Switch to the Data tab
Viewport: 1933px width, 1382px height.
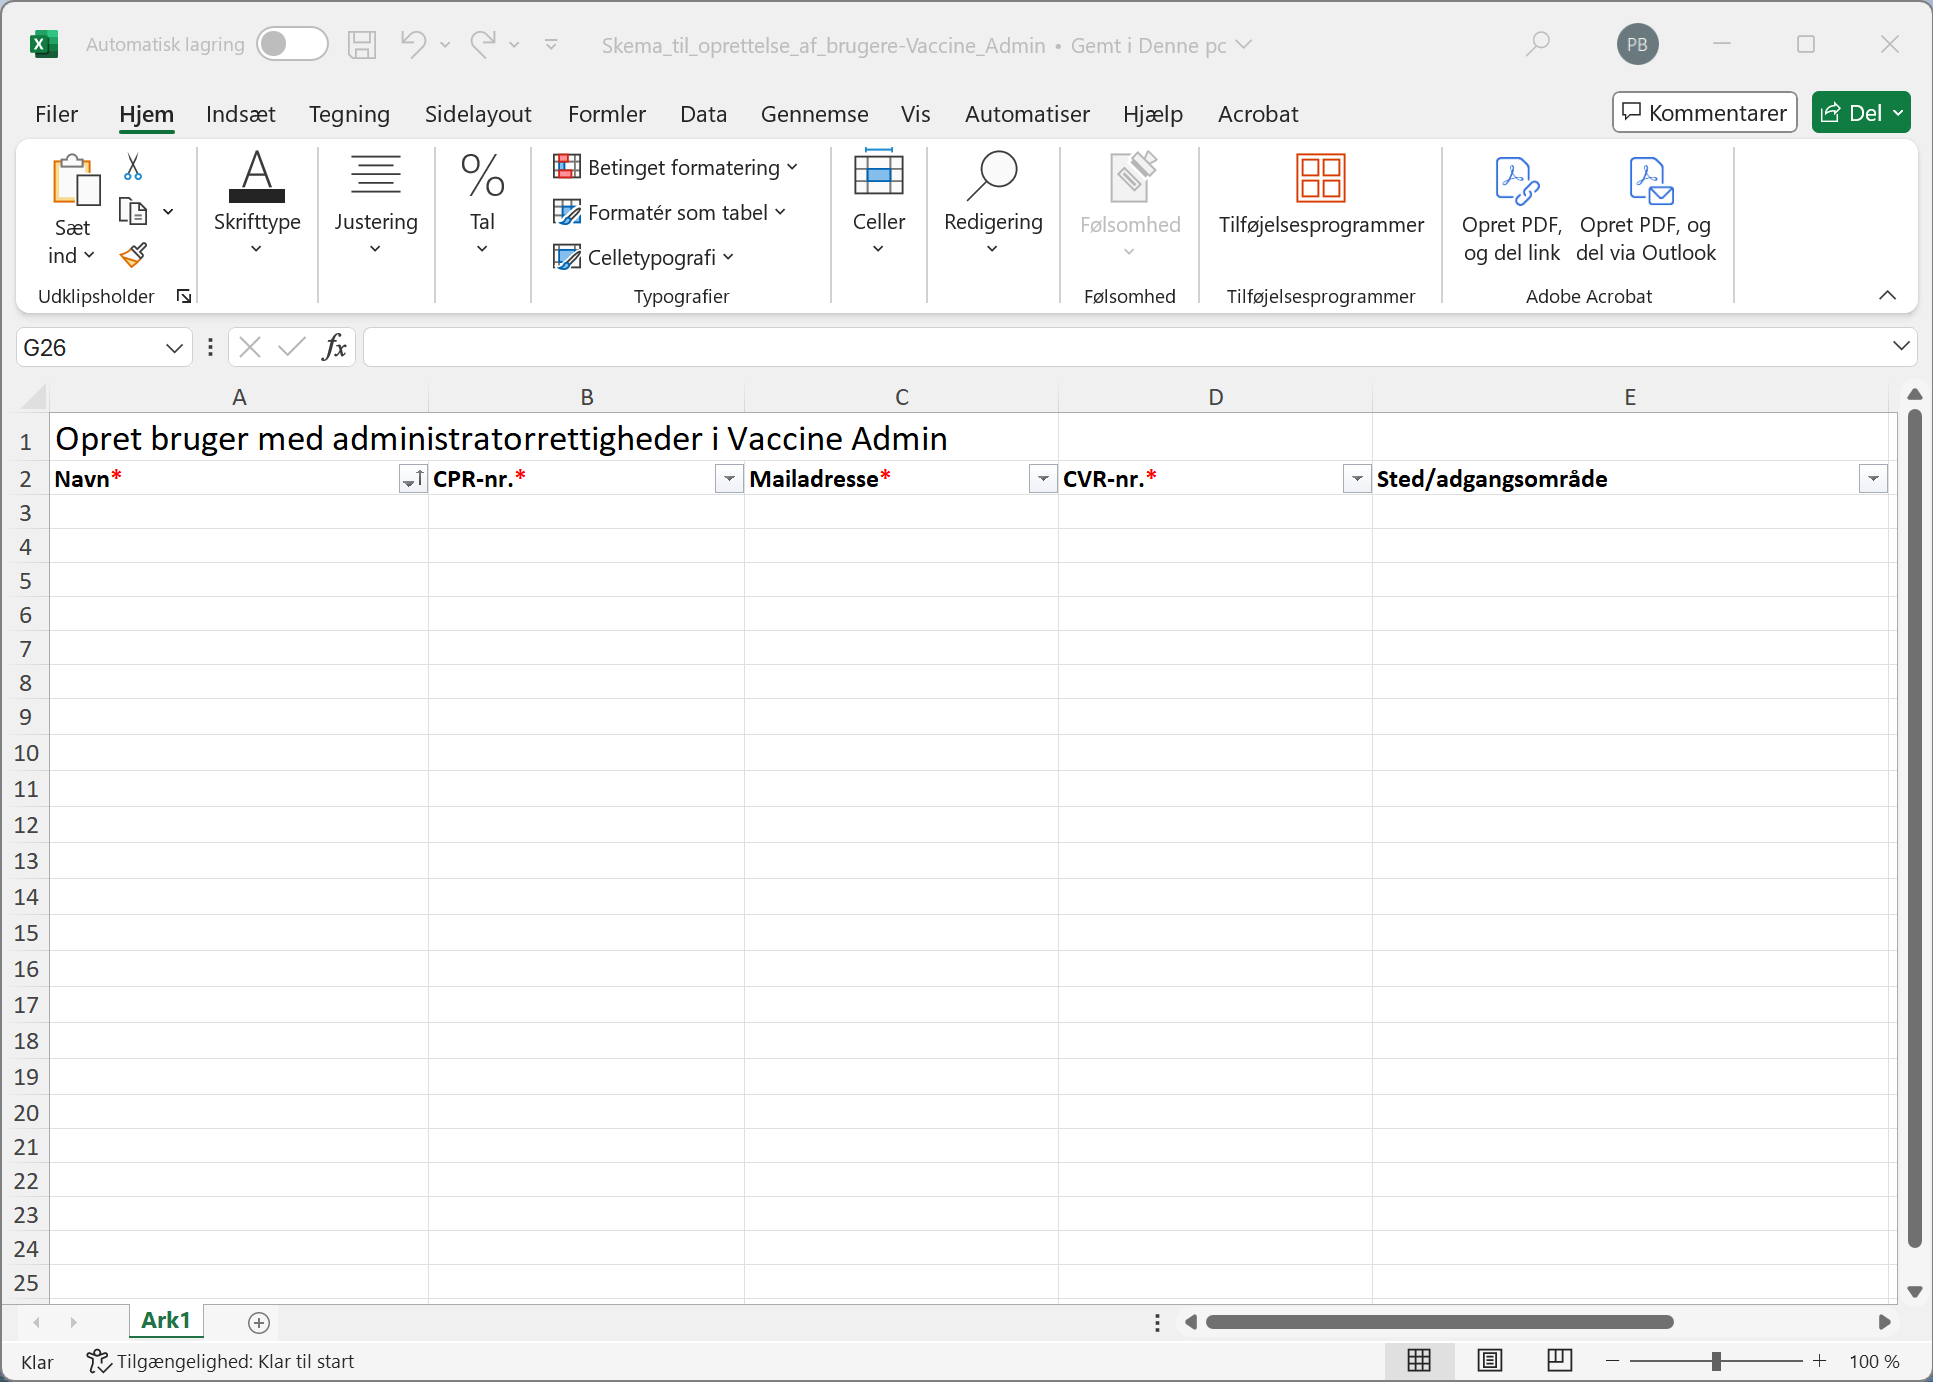[x=703, y=114]
